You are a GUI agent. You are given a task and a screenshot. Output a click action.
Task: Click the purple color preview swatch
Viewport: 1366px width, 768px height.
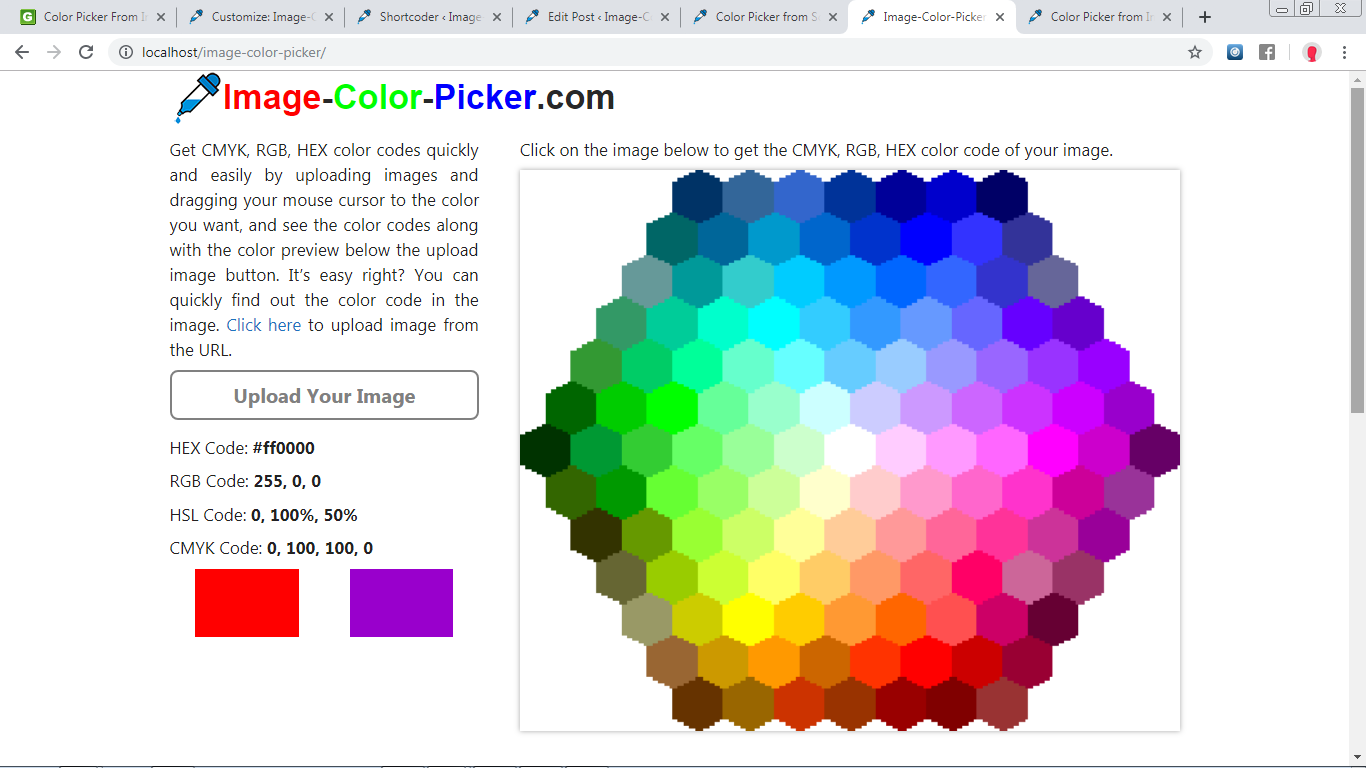click(401, 603)
